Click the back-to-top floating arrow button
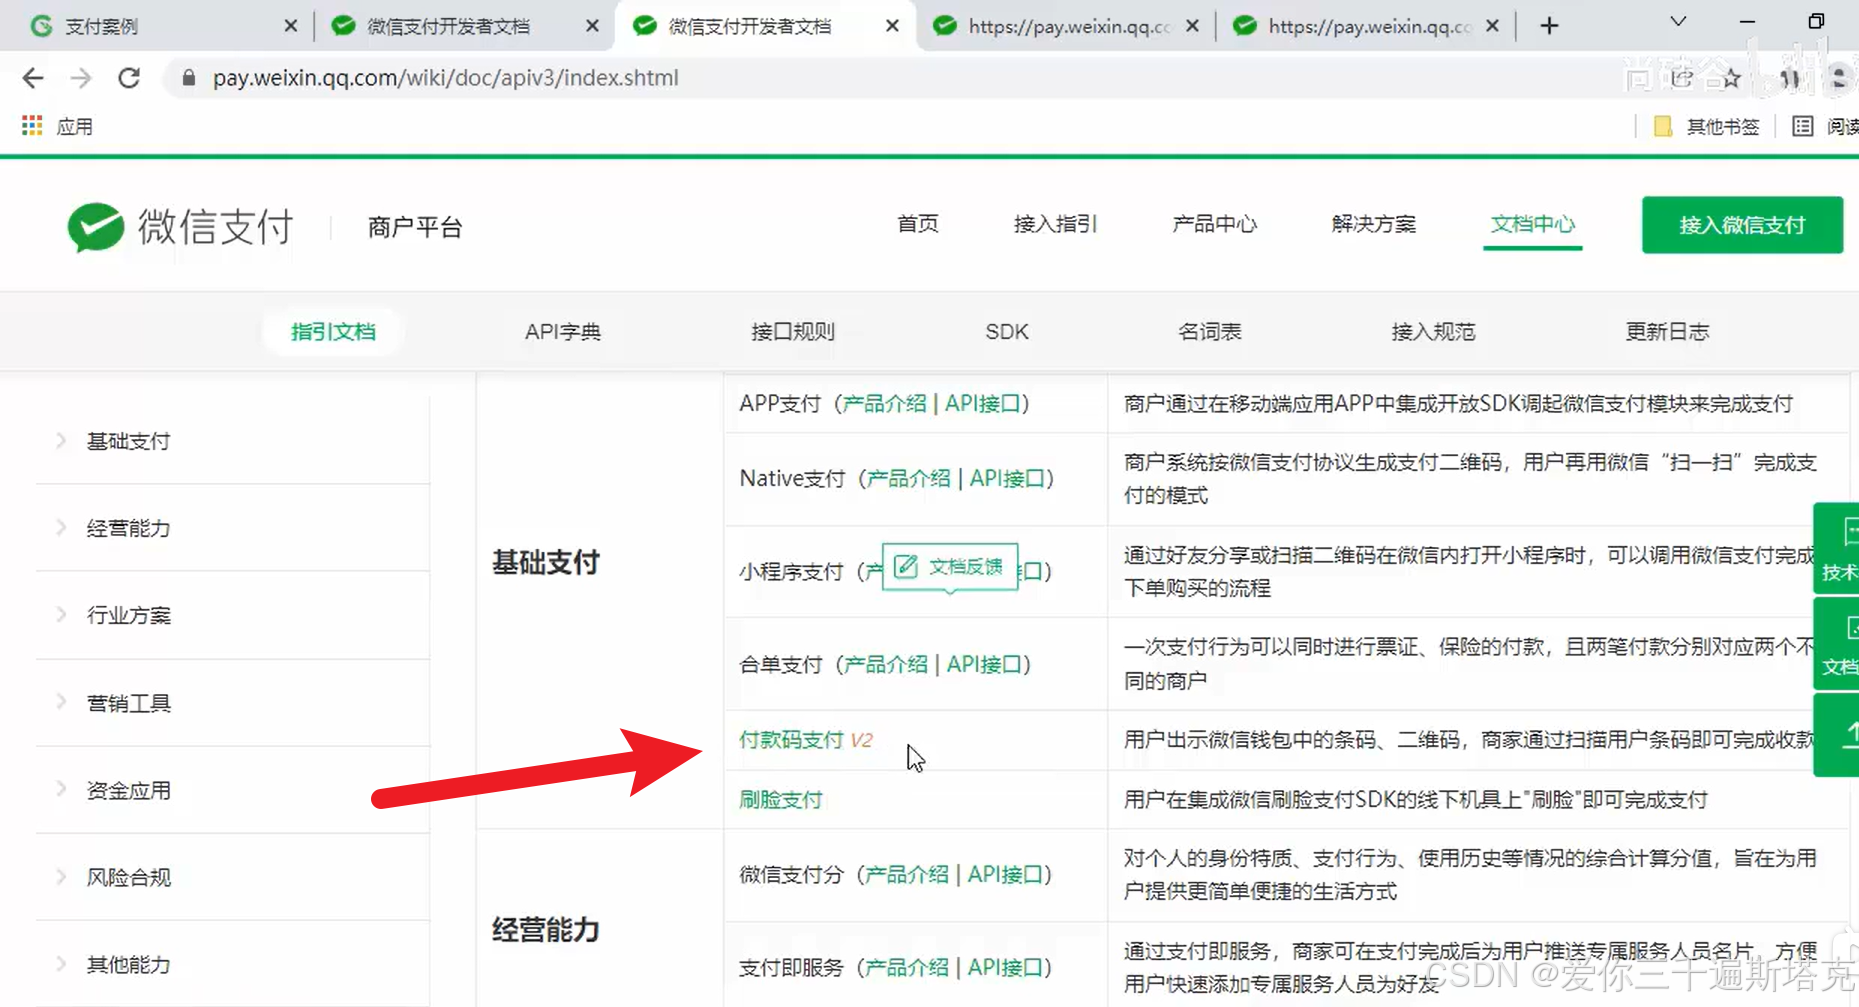Screen dimensions: 1859x1007 coord(1837,735)
